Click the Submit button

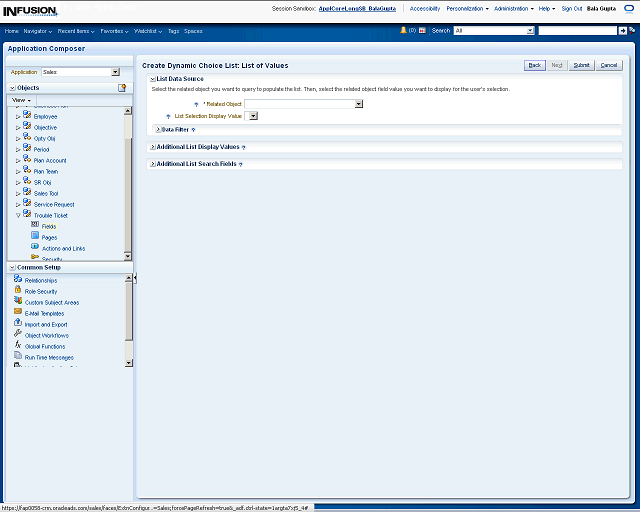coord(581,65)
